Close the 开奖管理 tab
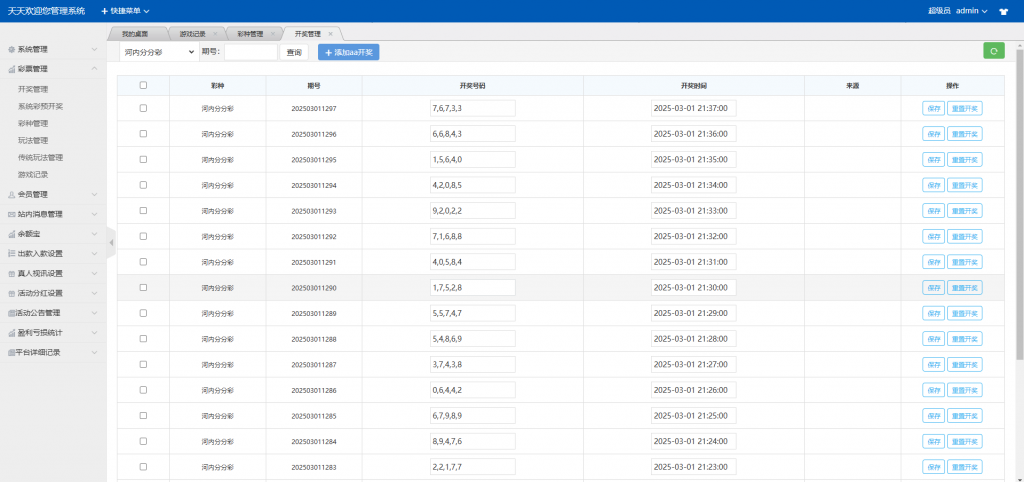1024x482 pixels. pyautogui.click(x=330, y=34)
